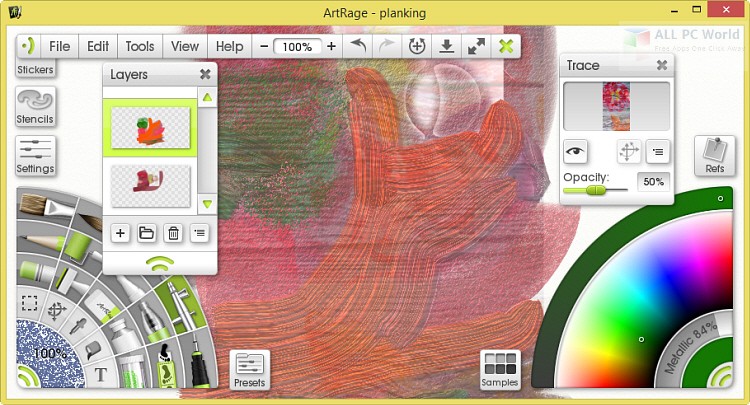Toggle fullscreen with diagonal arrows icon
This screenshot has height=405, width=750.
click(476, 46)
